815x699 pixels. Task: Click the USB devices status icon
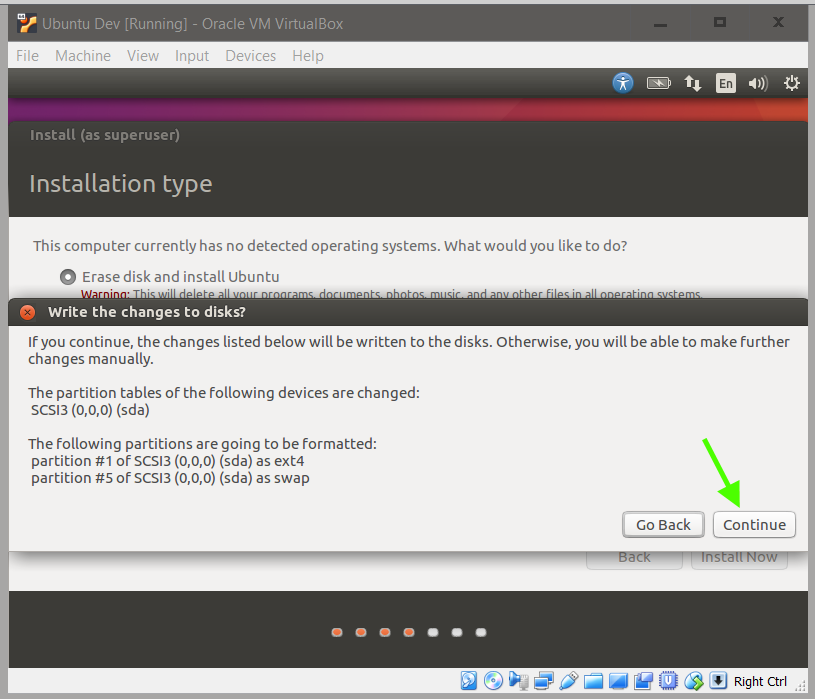coord(569,680)
